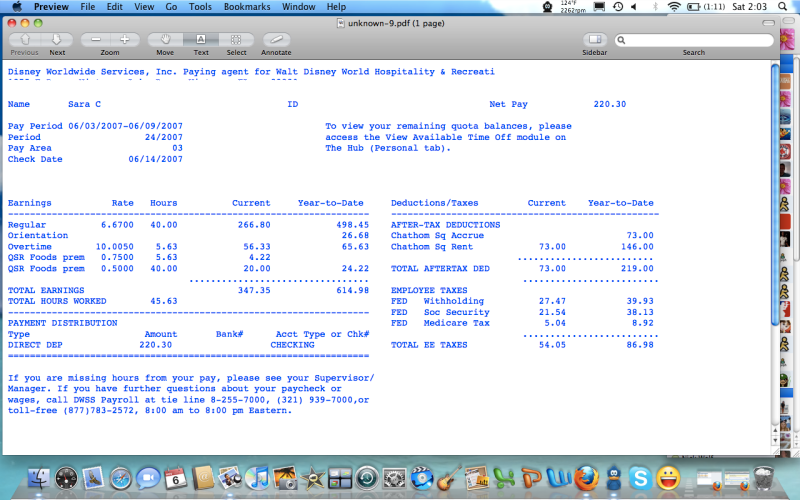This screenshot has height=500, width=800.
Task: Click the scrollbar down arrow
Action: tap(775, 440)
